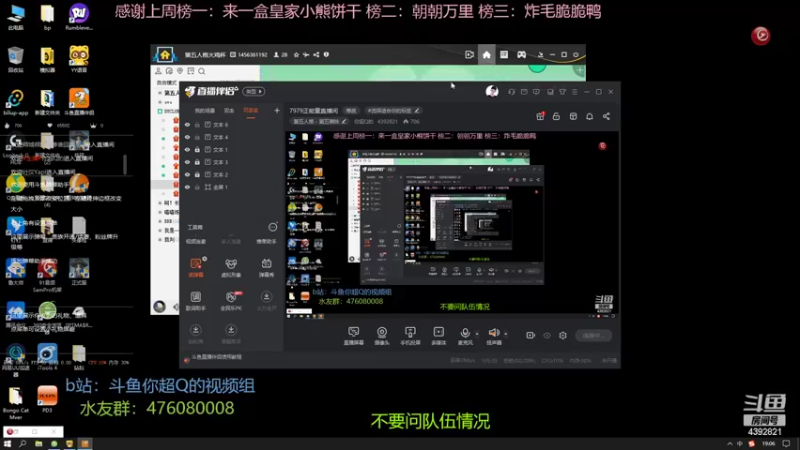
Task: Open File Explorer from the taskbar
Action: (38, 444)
